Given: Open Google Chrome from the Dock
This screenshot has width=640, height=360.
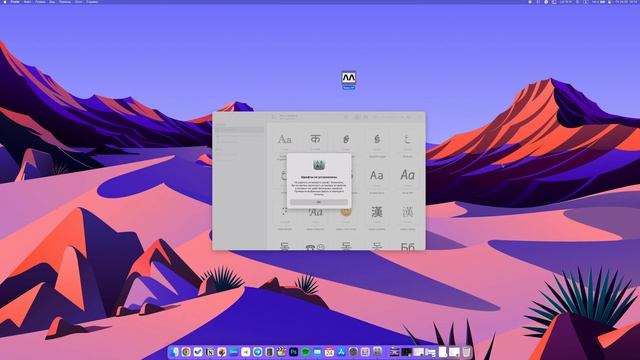Looking at the screenshot, I should click(x=186, y=352).
